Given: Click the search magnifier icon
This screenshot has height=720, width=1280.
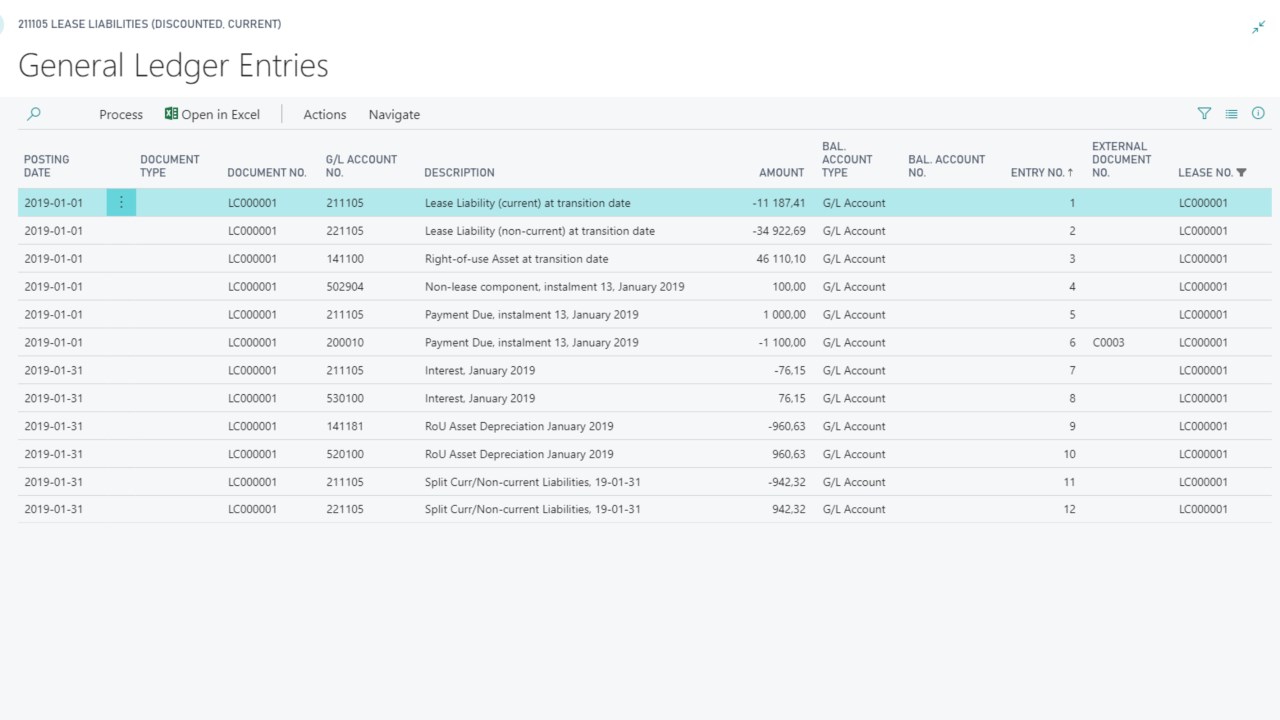Looking at the screenshot, I should pyautogui.click(x=34, y=114).
